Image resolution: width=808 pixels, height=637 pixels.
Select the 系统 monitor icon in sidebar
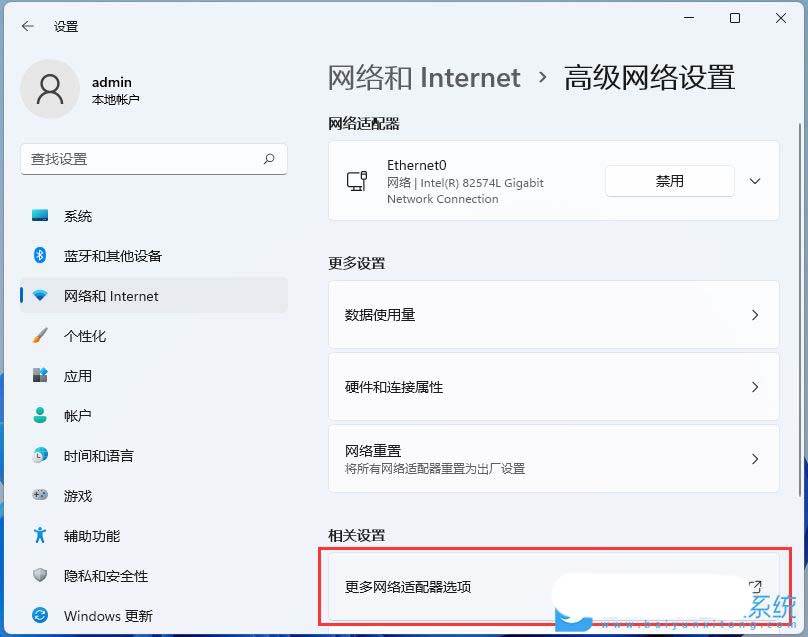click(x=40, y=216)
